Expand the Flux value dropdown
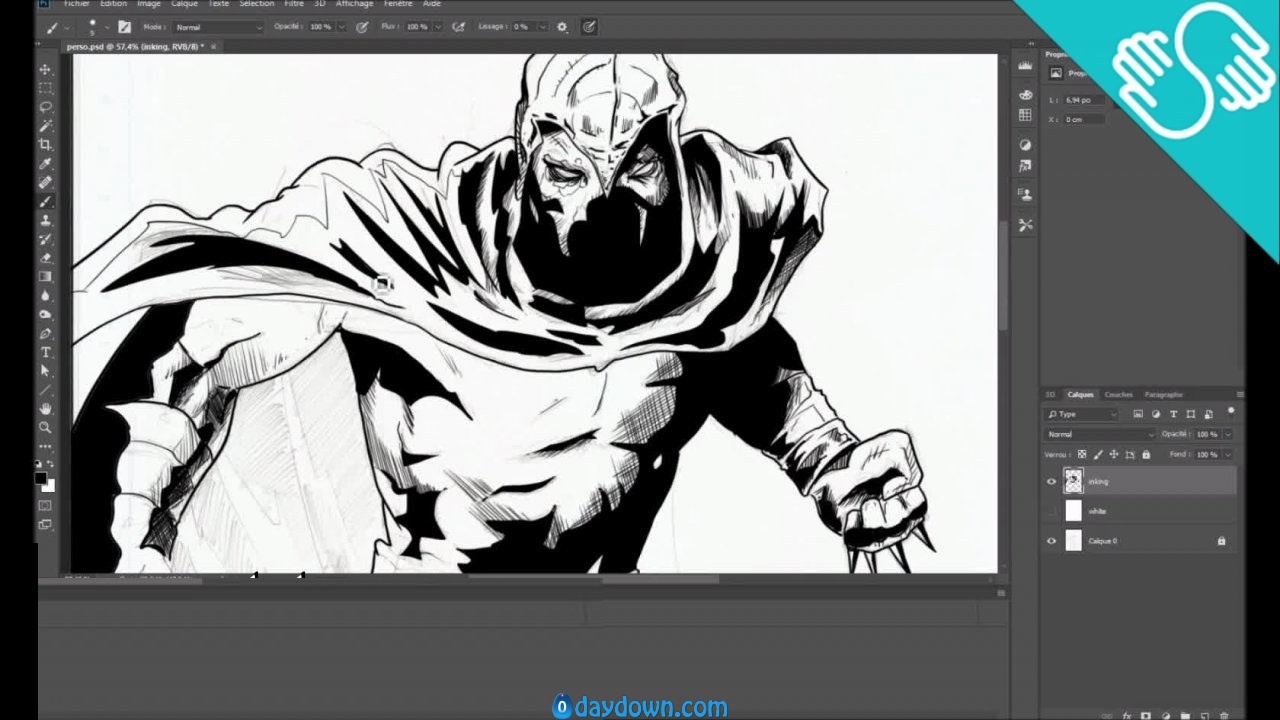The height and width of the screenshot is (720, 1280). click(x=437, y=27)
